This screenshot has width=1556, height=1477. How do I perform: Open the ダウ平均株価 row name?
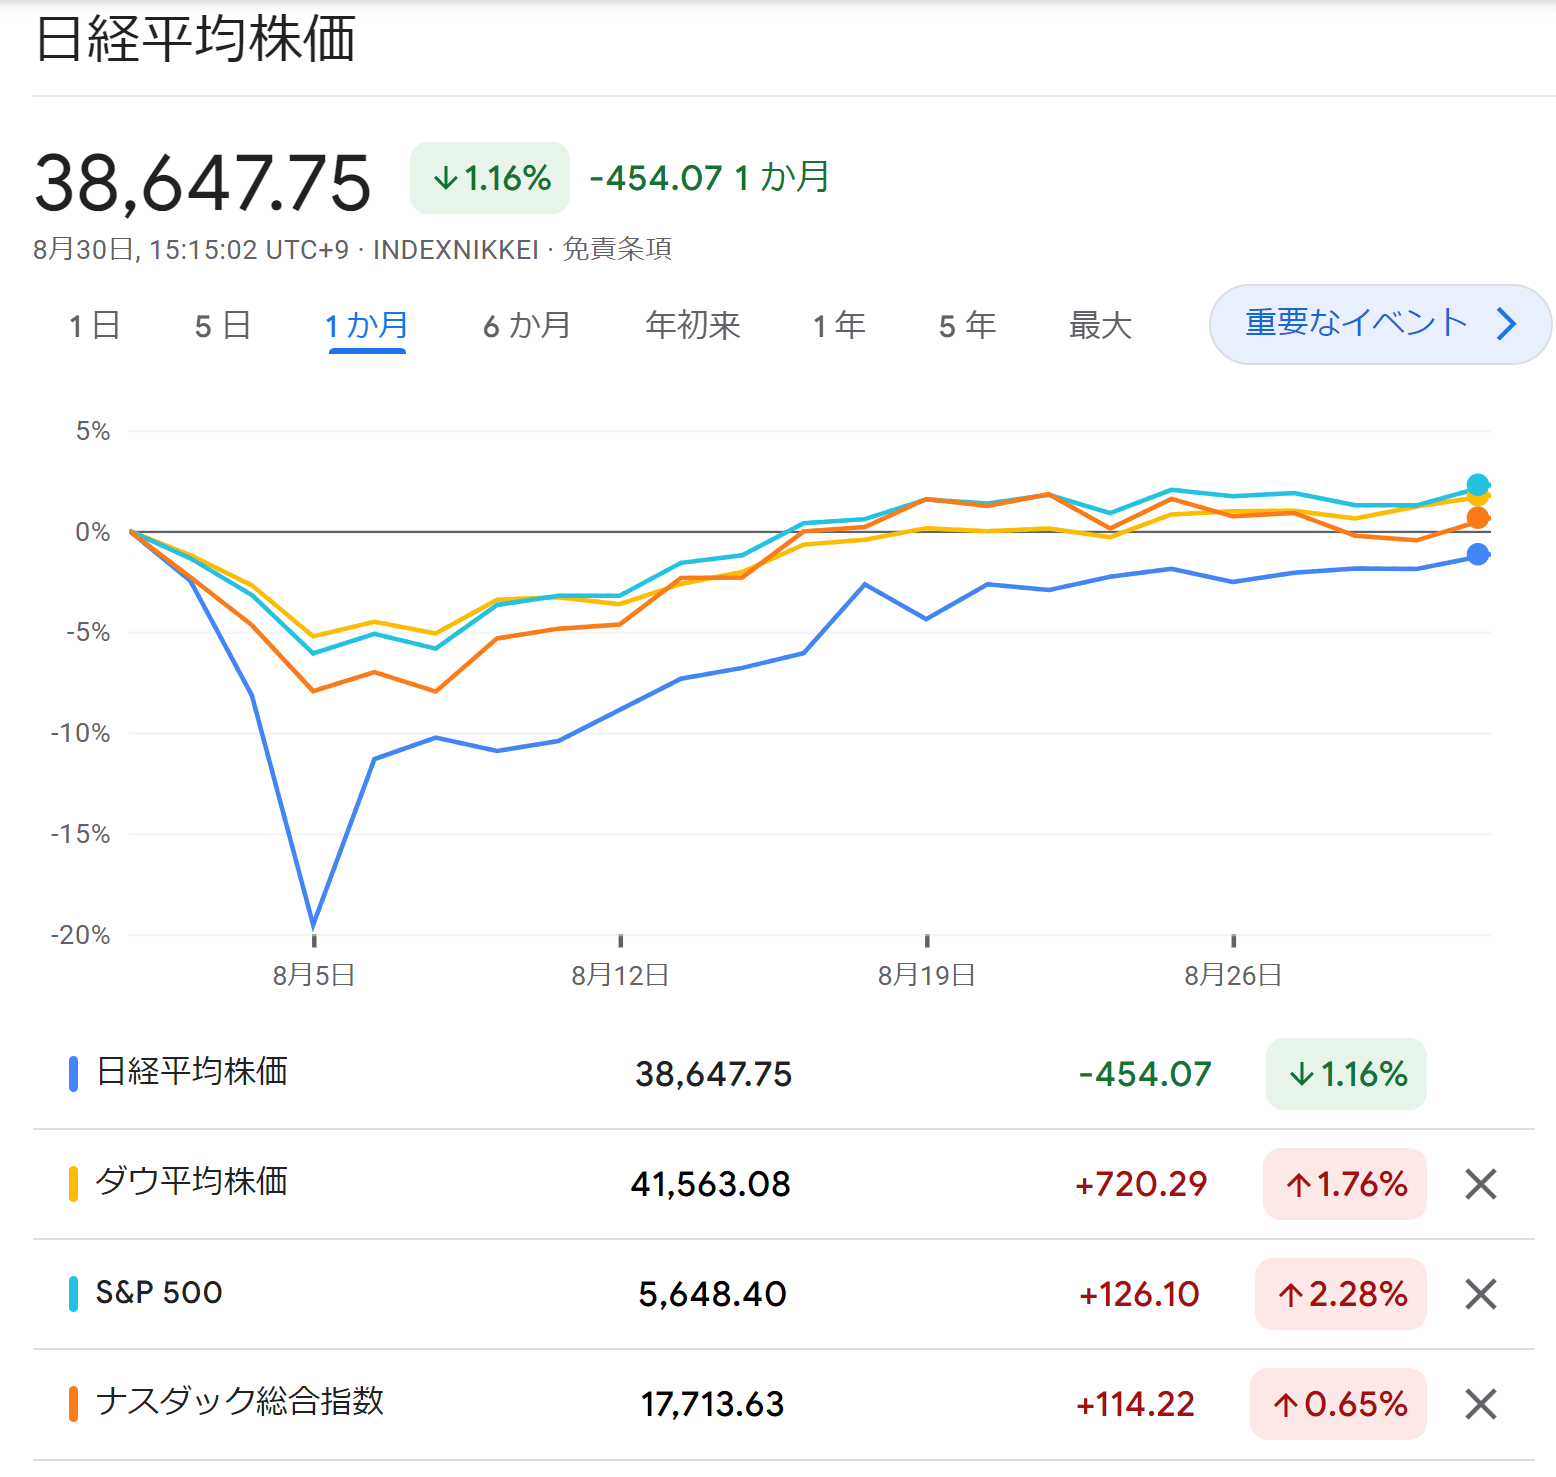pyautogui.click(x=192, y=1182)
